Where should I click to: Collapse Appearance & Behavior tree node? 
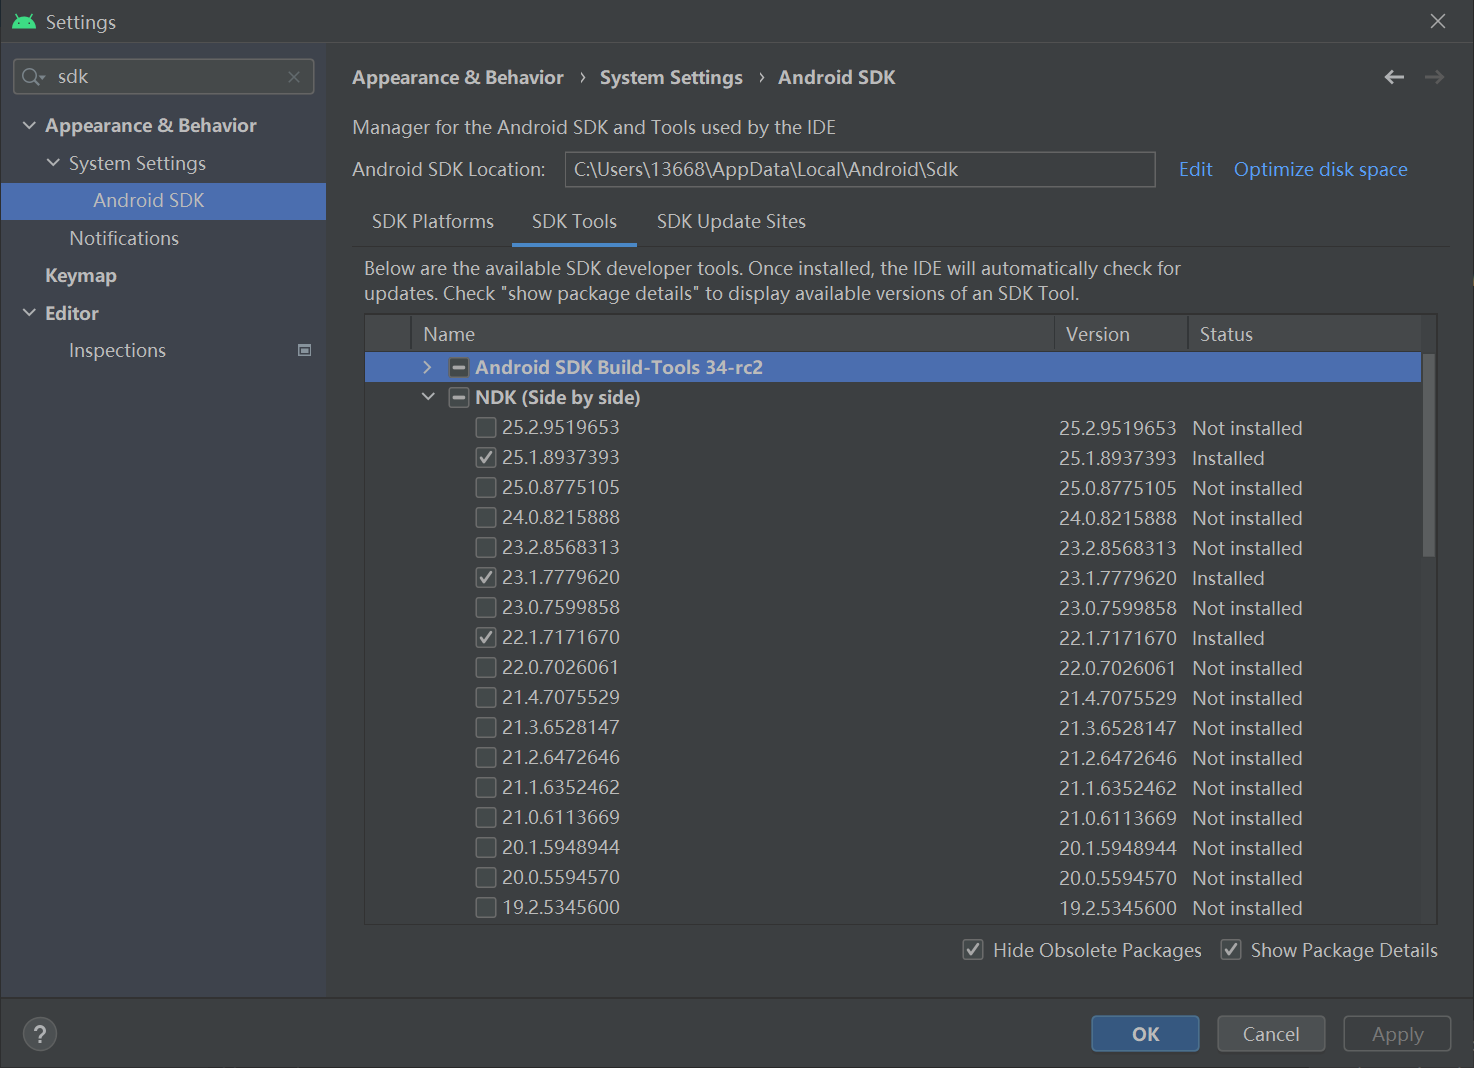click(x=29, y=125)
